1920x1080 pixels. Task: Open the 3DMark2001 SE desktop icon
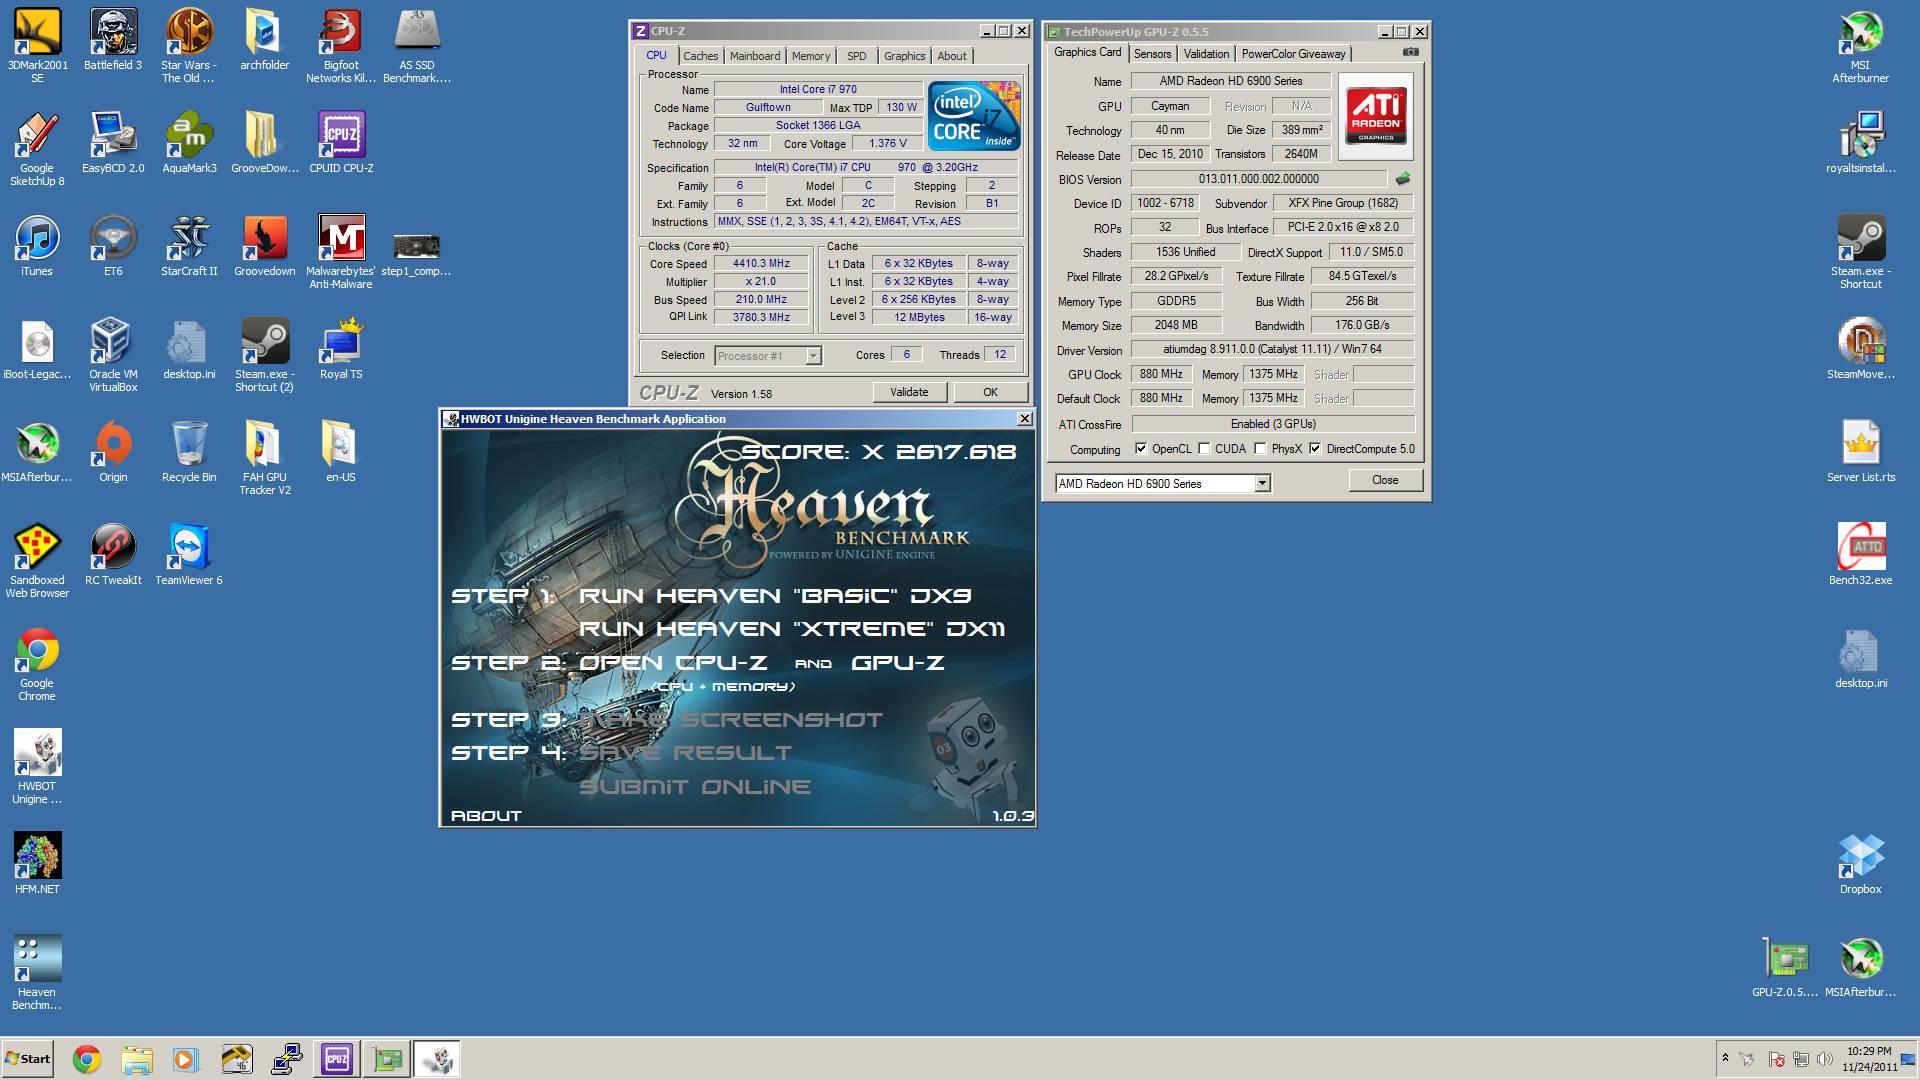pos(37,45)
